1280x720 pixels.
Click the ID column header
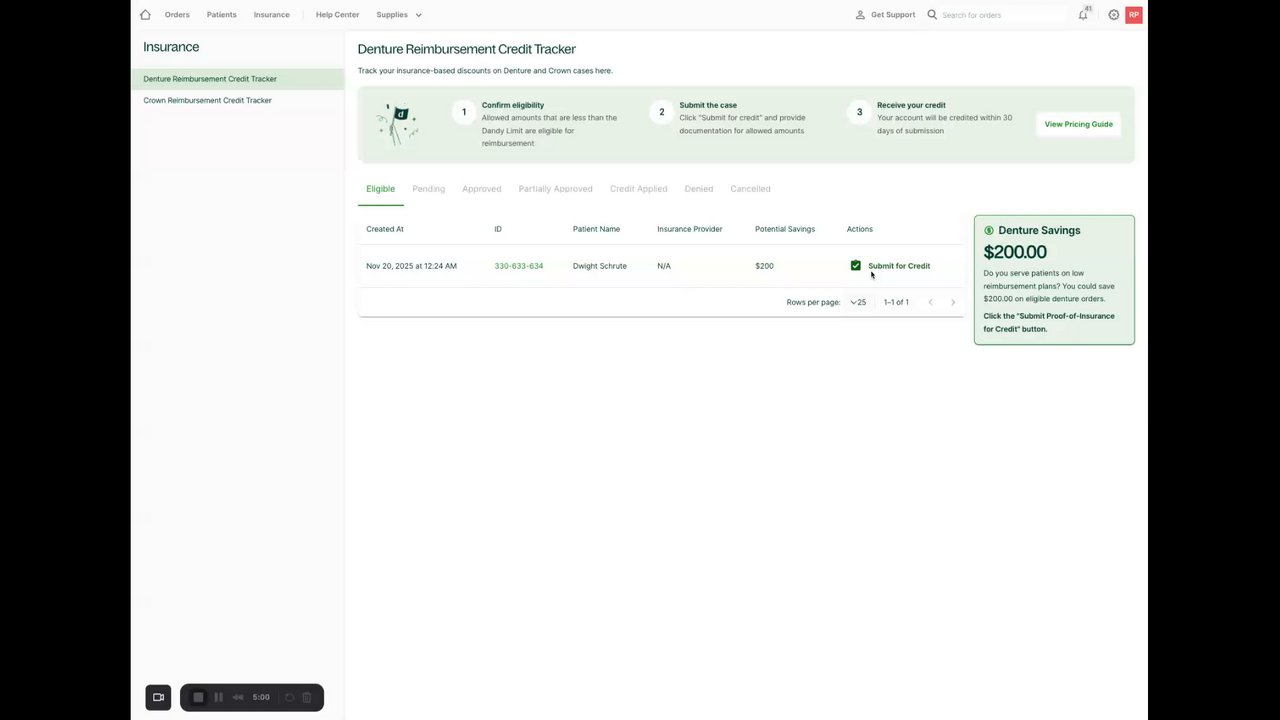[498, 229]
